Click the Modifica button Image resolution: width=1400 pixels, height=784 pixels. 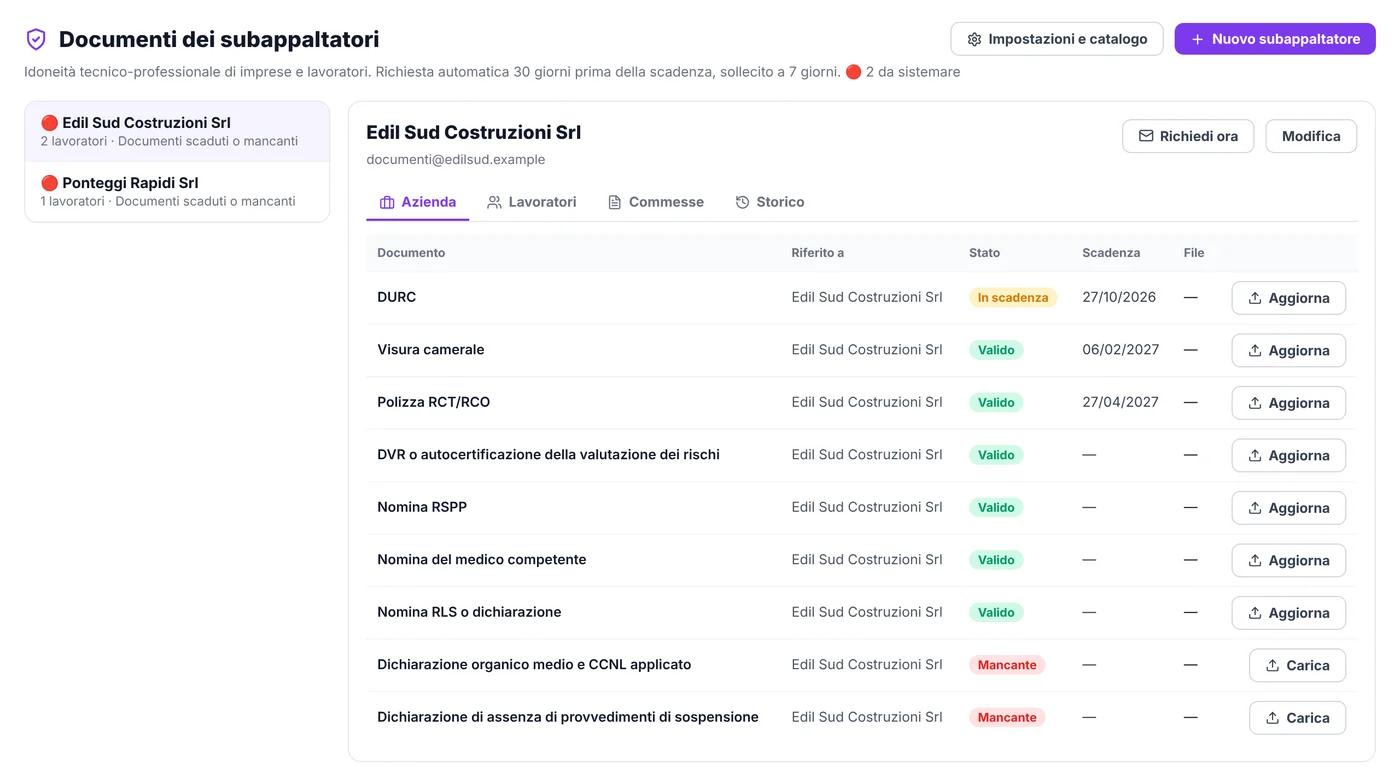coord(1311,136)
